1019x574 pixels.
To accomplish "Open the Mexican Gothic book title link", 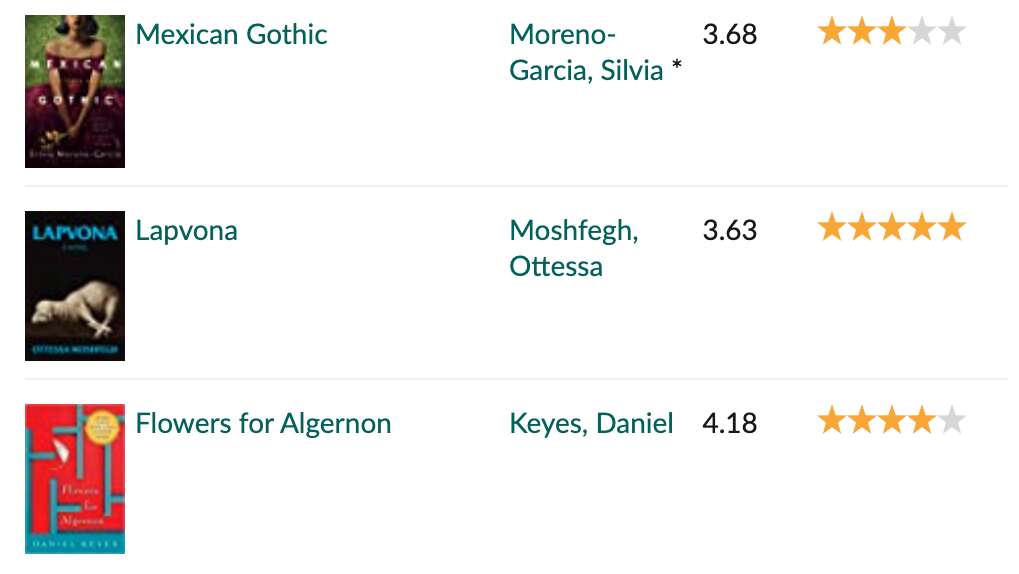I will click(231, 34).
